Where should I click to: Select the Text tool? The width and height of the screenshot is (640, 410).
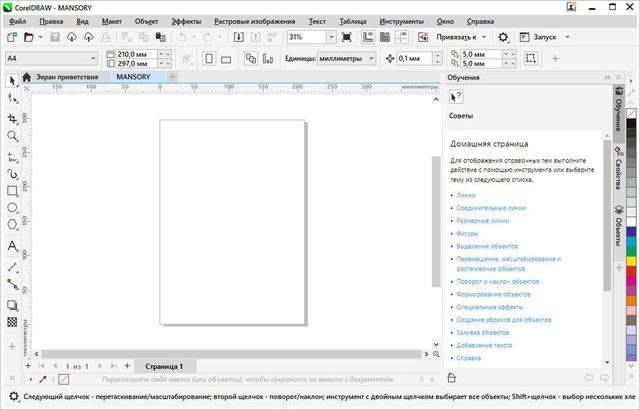point(12,245)
